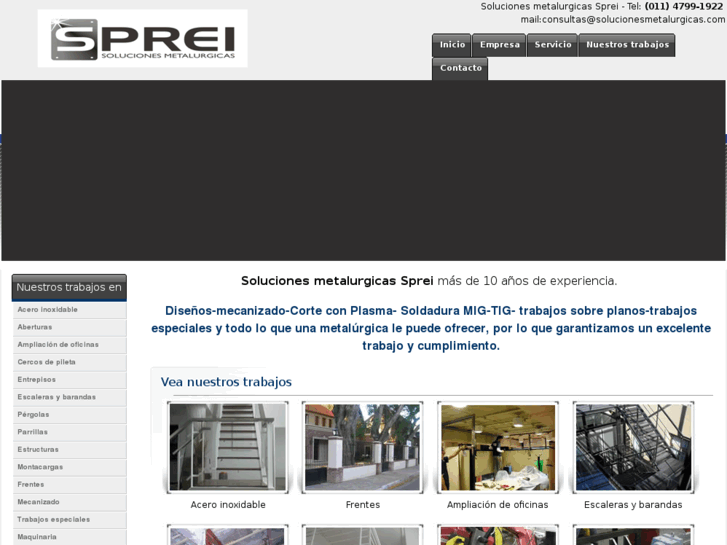The image size is (727, 545).
Task: Select the Servicio tab
Action: pyautogui.click(x=553, y=45)
